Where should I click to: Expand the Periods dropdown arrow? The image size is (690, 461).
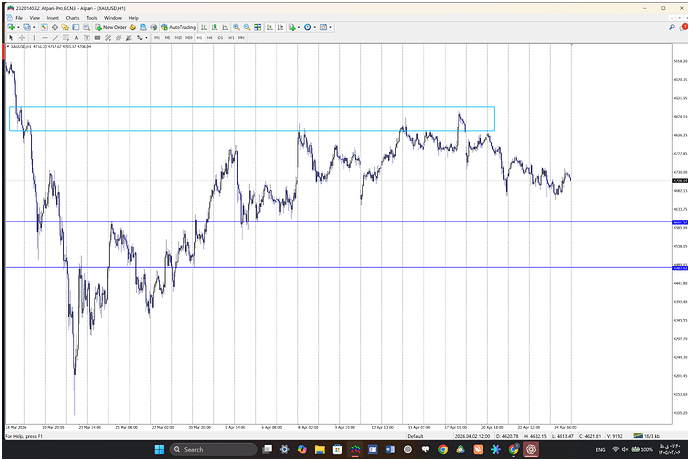coord(315,27)
